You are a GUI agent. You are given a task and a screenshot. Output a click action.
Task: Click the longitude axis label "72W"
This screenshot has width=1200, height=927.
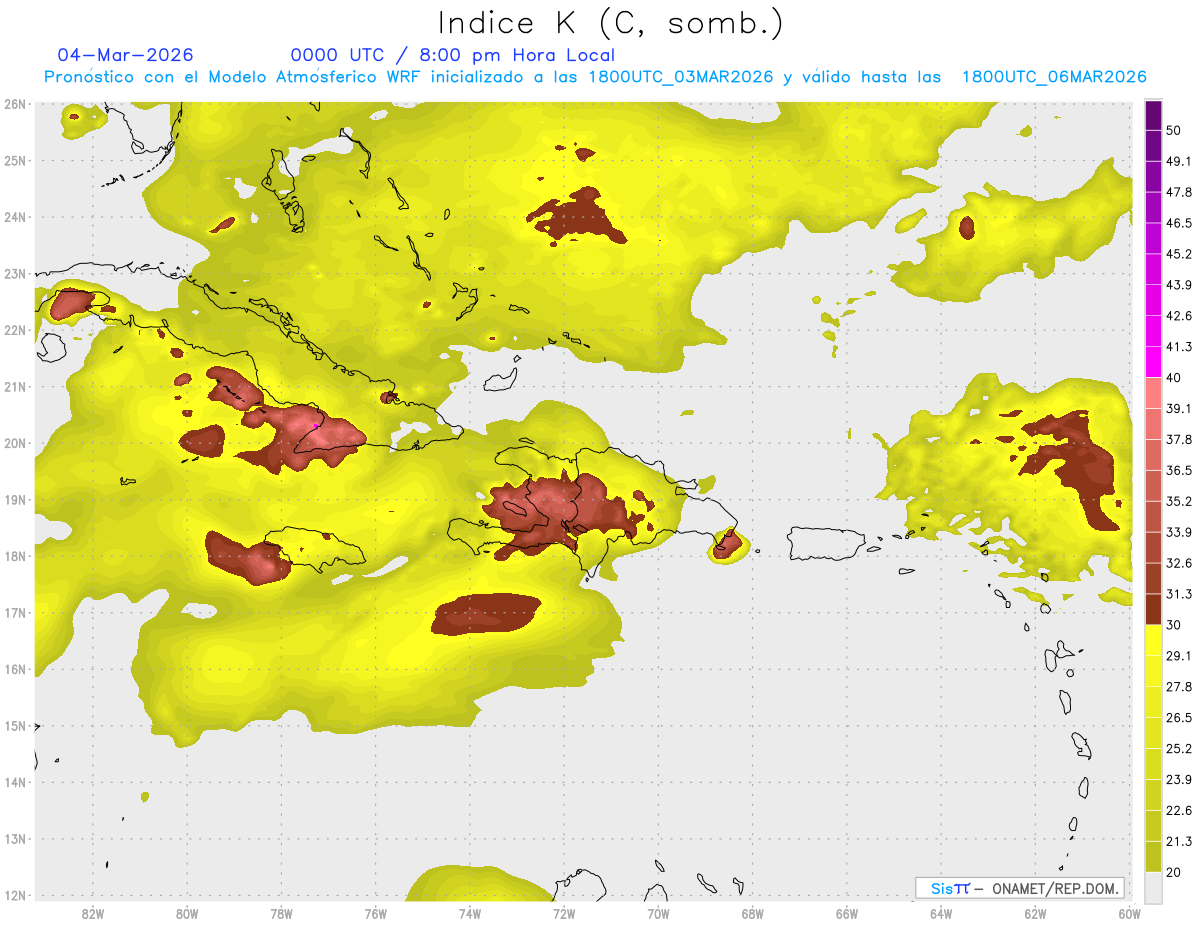click(564, 913)
